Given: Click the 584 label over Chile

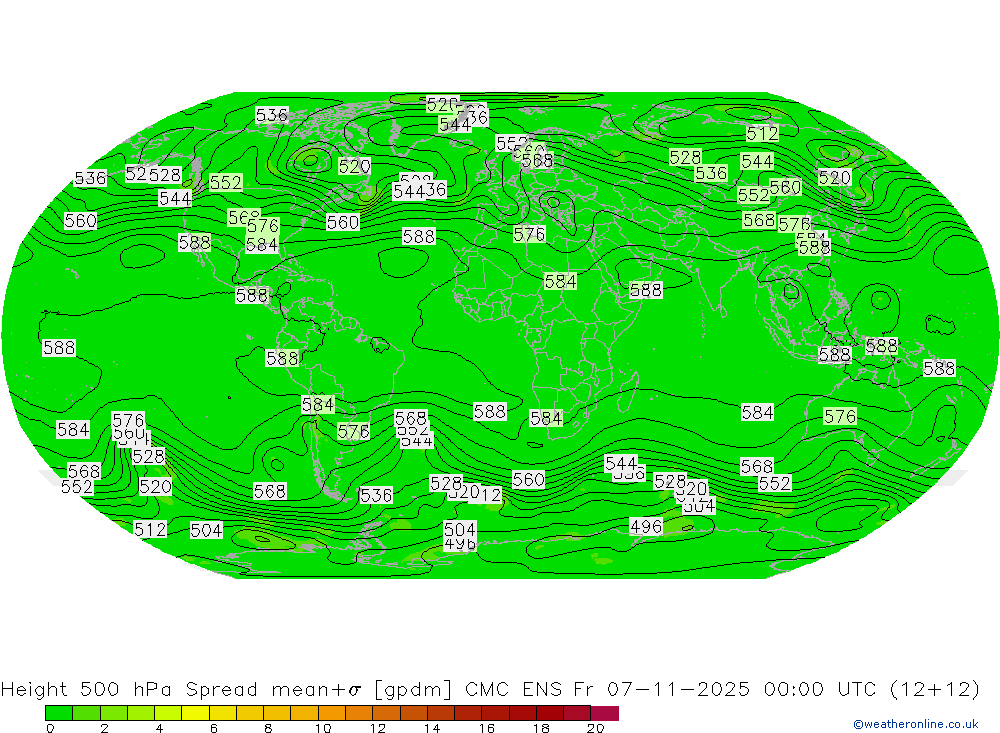Looking at the screenshot, I should (x=318, y=404).
